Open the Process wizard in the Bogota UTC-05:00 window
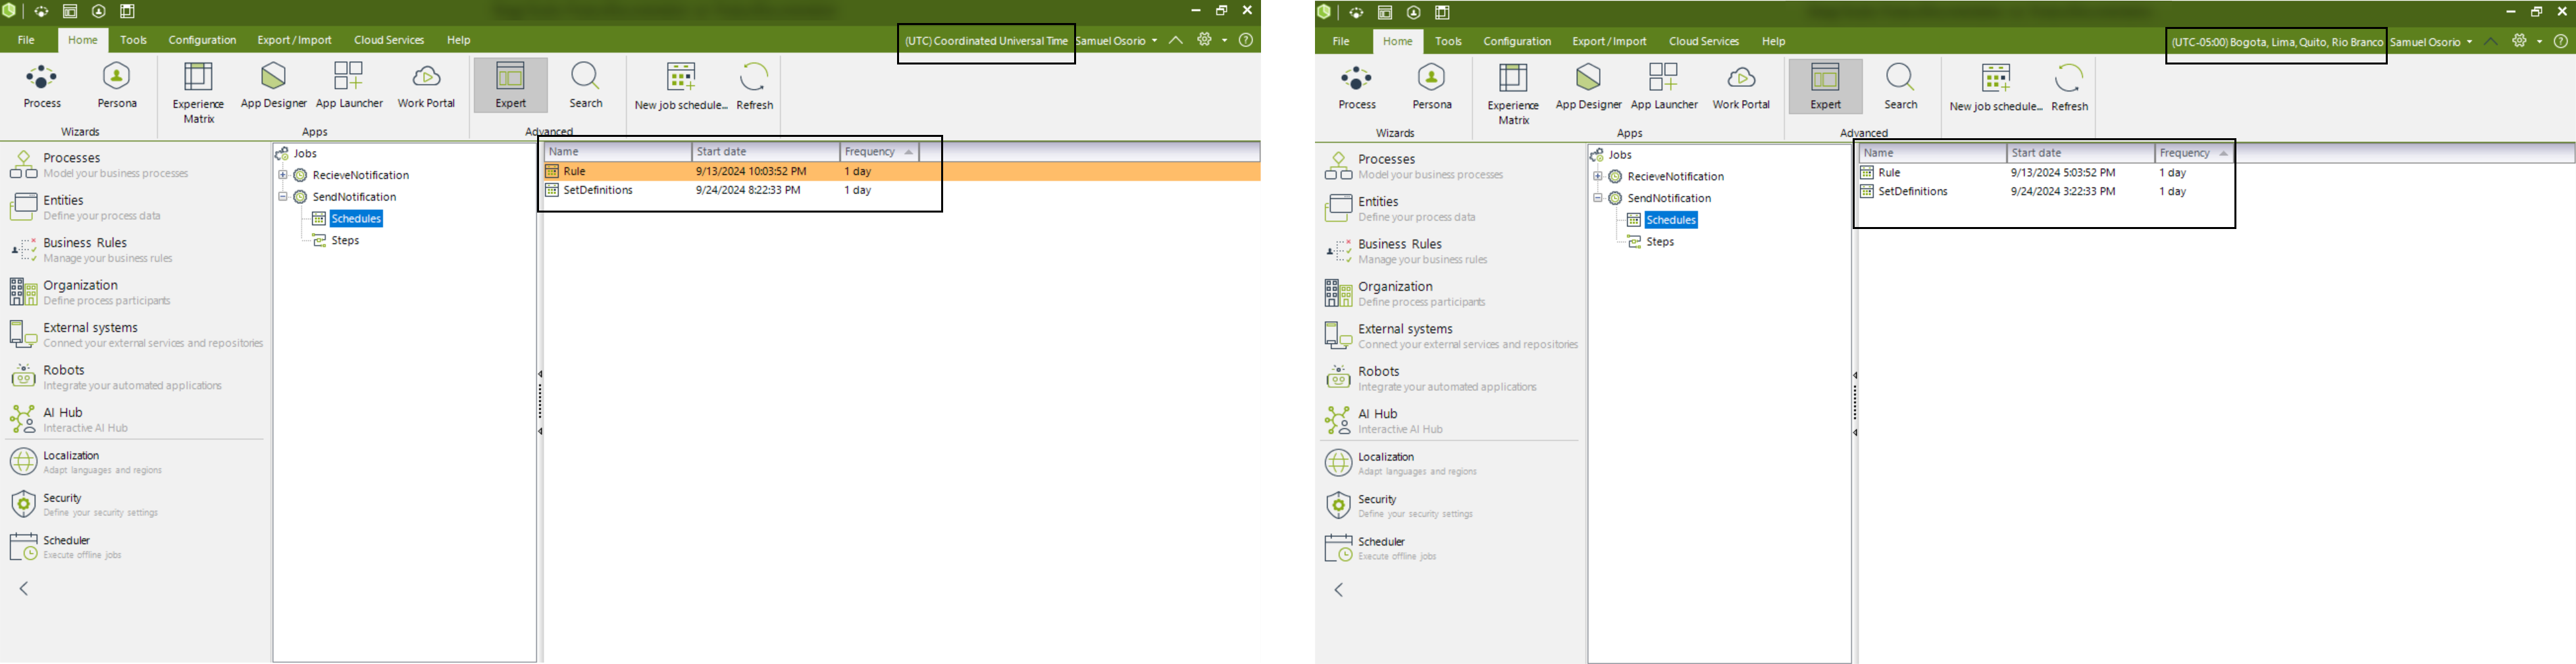 coord(1357,87)
